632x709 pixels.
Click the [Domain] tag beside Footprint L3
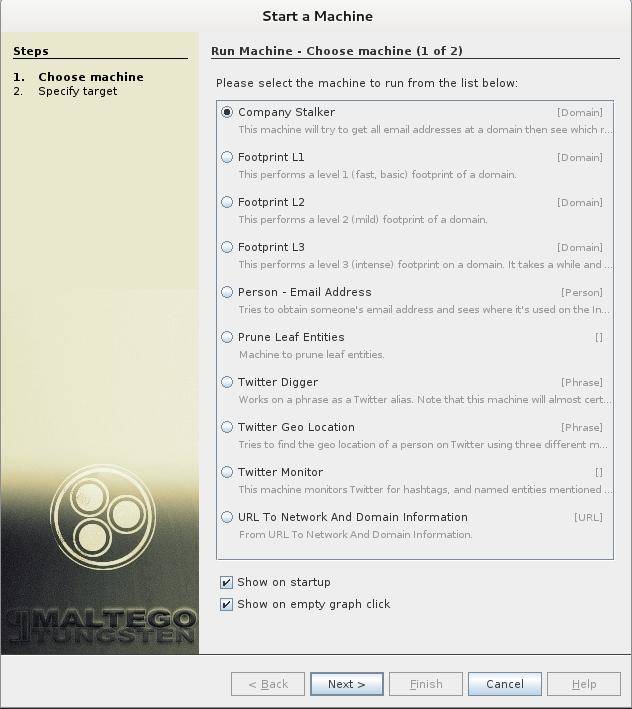580,248
